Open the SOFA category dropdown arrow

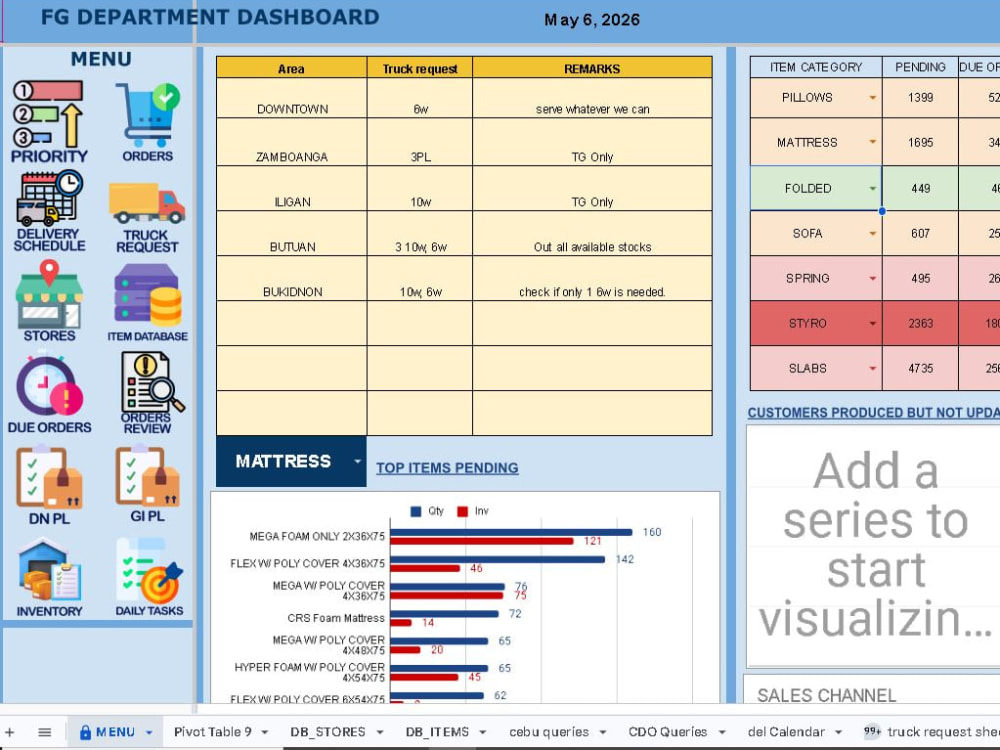pos(872,233)
